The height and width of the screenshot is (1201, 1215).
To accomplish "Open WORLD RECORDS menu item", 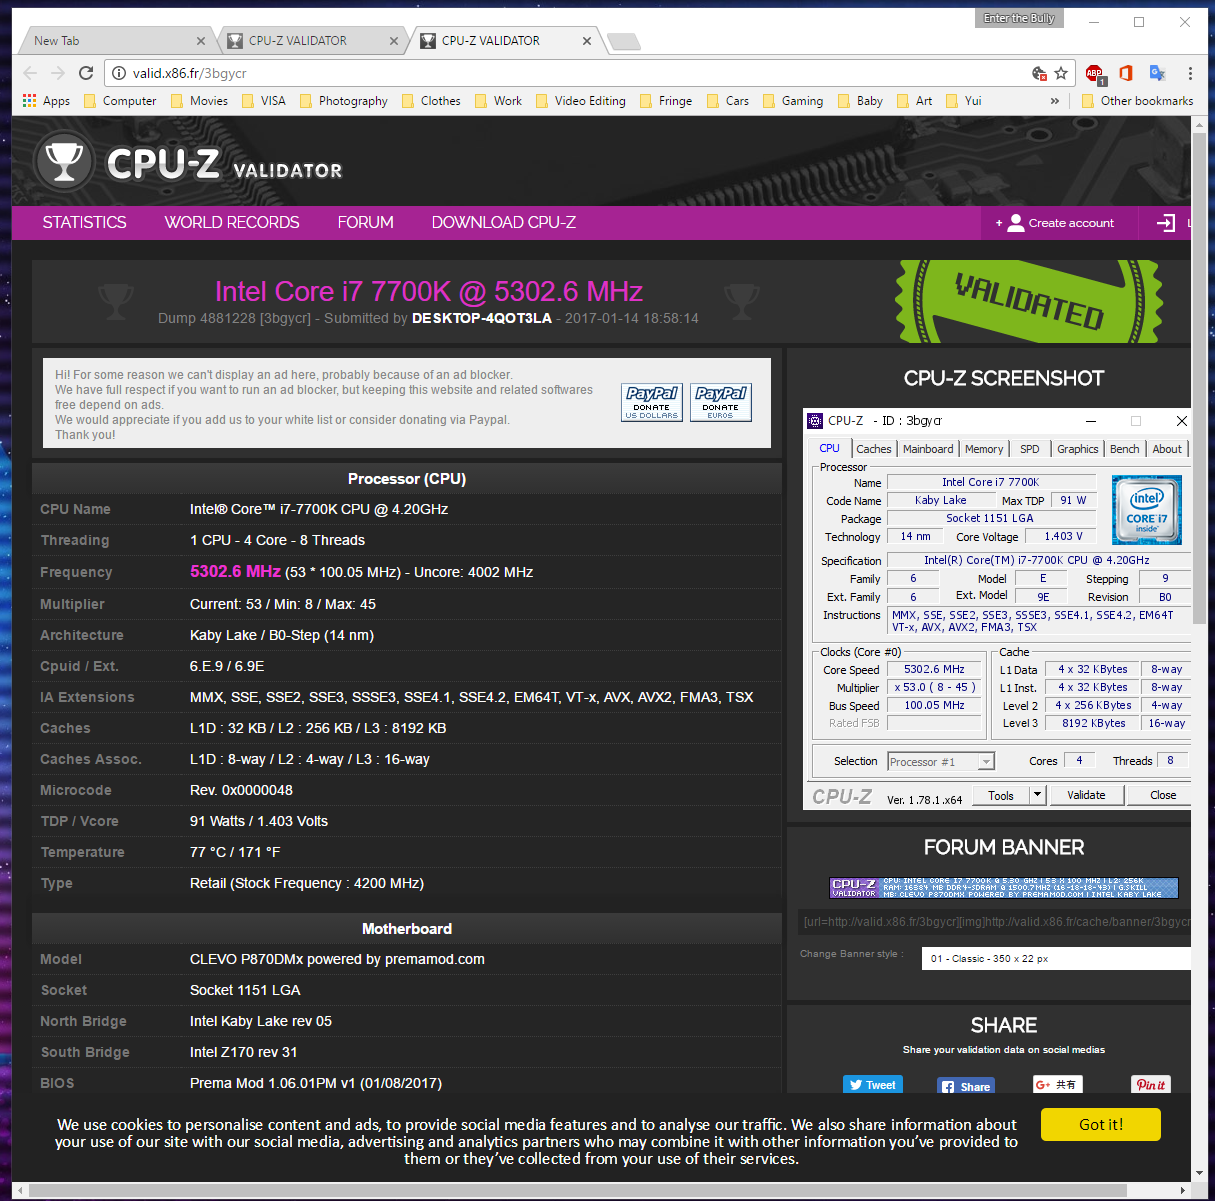I will 232,222.
